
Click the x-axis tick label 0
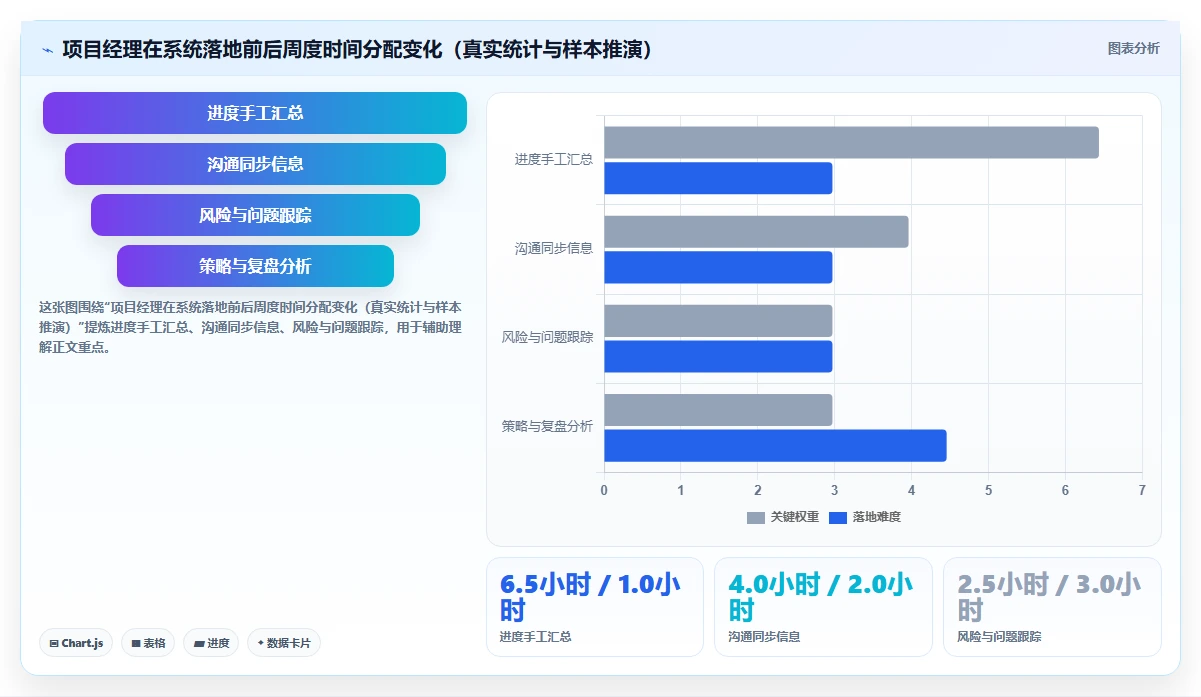pyautogui.click(x=604, y=490)
